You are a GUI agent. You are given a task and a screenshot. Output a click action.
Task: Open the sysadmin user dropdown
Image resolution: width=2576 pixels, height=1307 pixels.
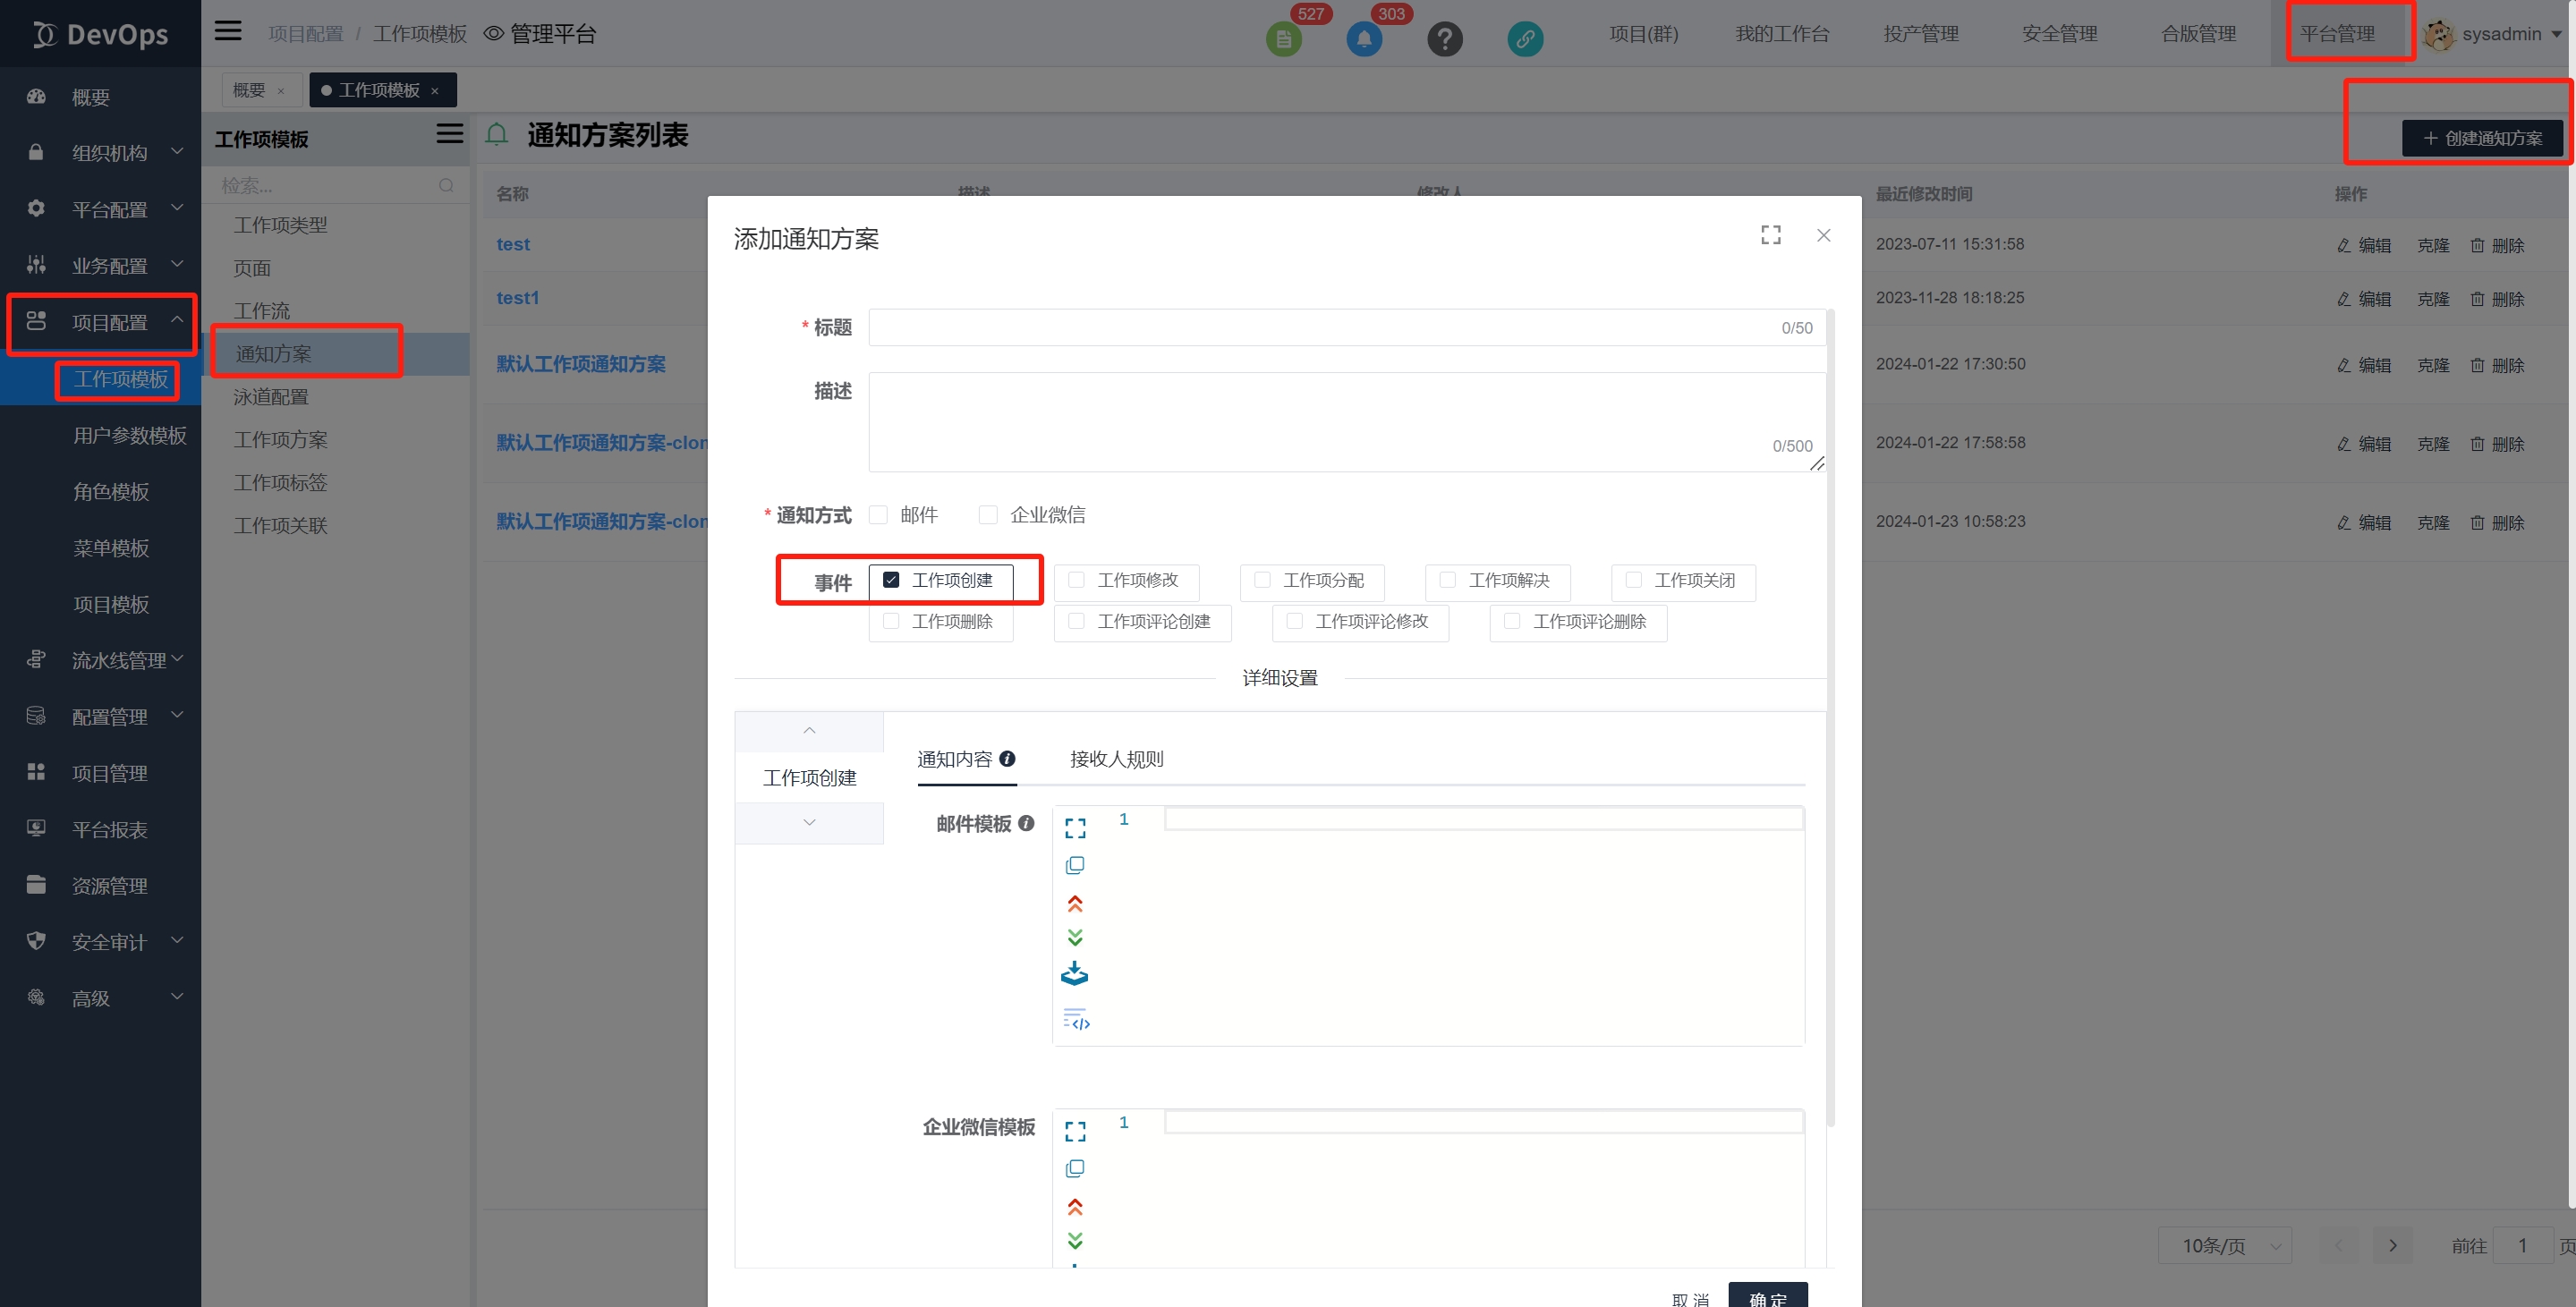(2500, 34)
